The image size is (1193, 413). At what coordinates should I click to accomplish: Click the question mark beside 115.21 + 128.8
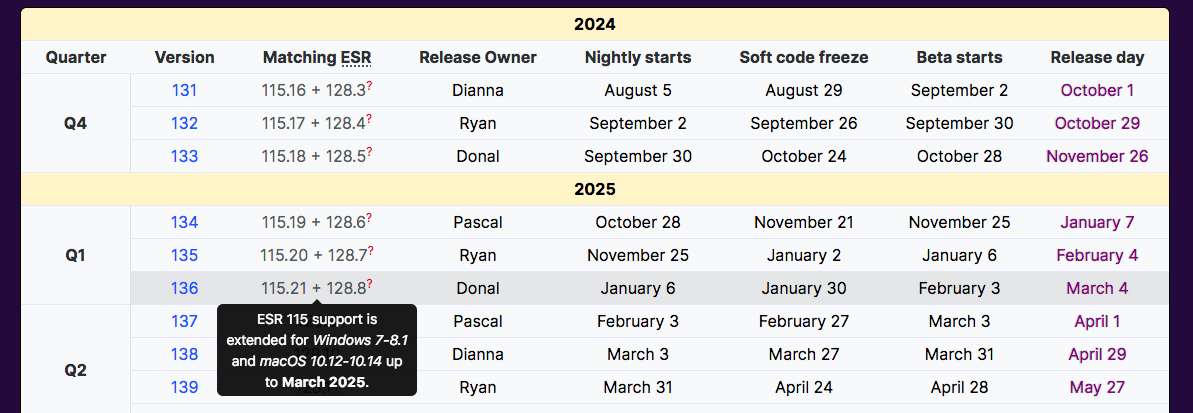(371, 284)
